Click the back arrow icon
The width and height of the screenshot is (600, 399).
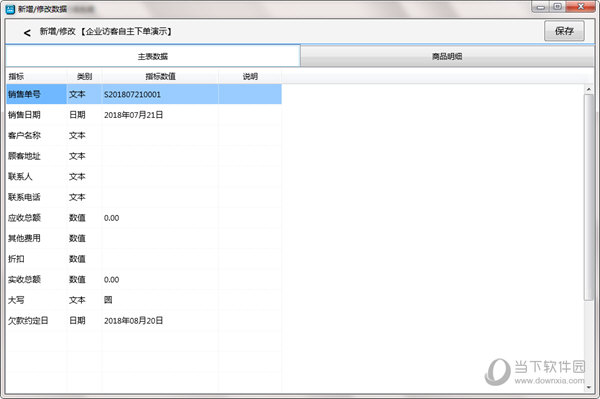[x=27, y=33]
